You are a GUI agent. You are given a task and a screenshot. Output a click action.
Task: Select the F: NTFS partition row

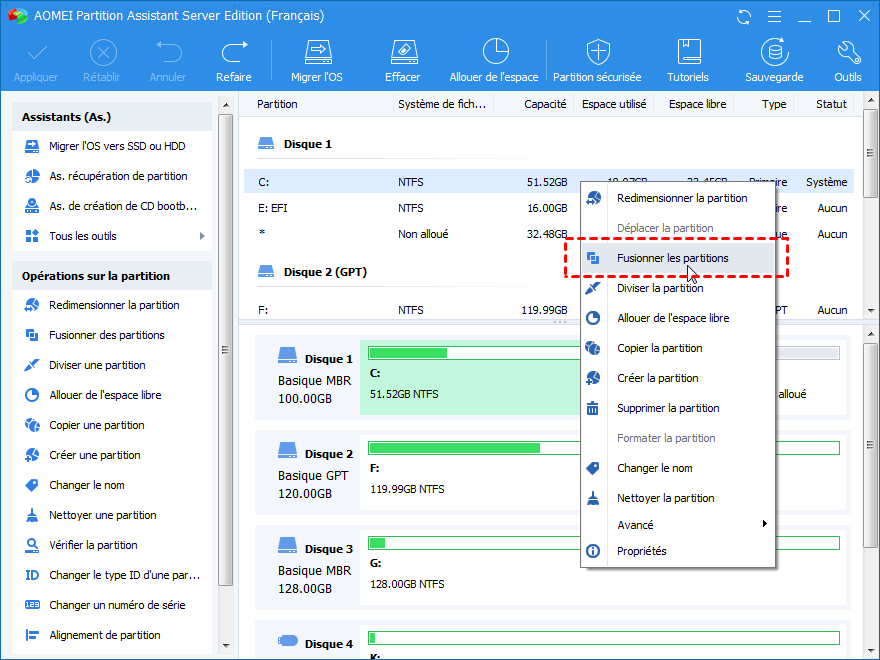click(x=410, y=310)
